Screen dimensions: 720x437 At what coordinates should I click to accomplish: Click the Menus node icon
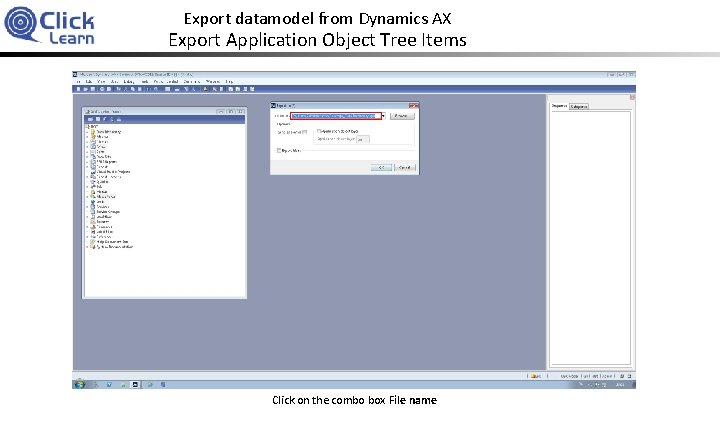(93, 192)
